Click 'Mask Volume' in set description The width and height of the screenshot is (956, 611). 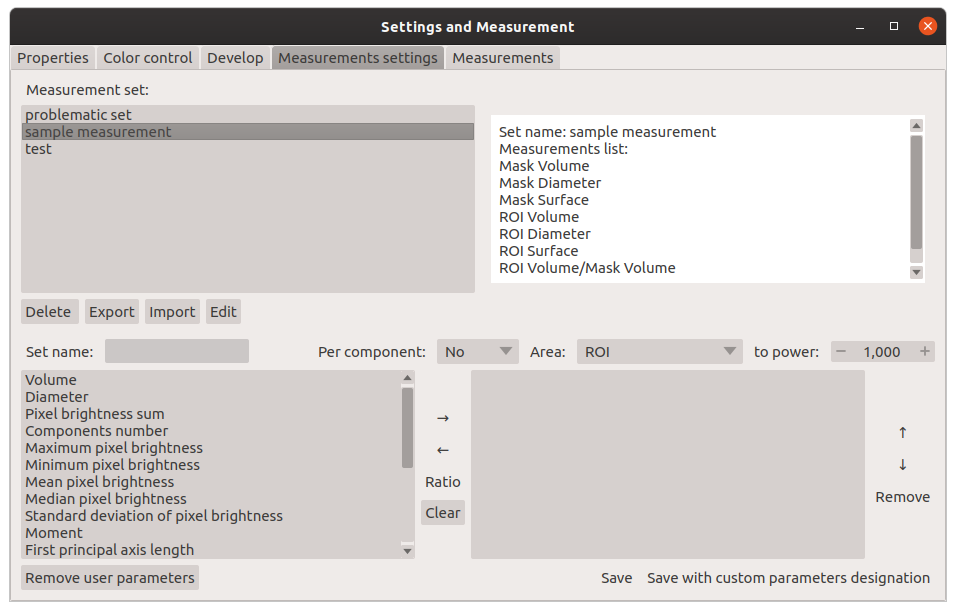pyautogui.click(x=544, y=166)
